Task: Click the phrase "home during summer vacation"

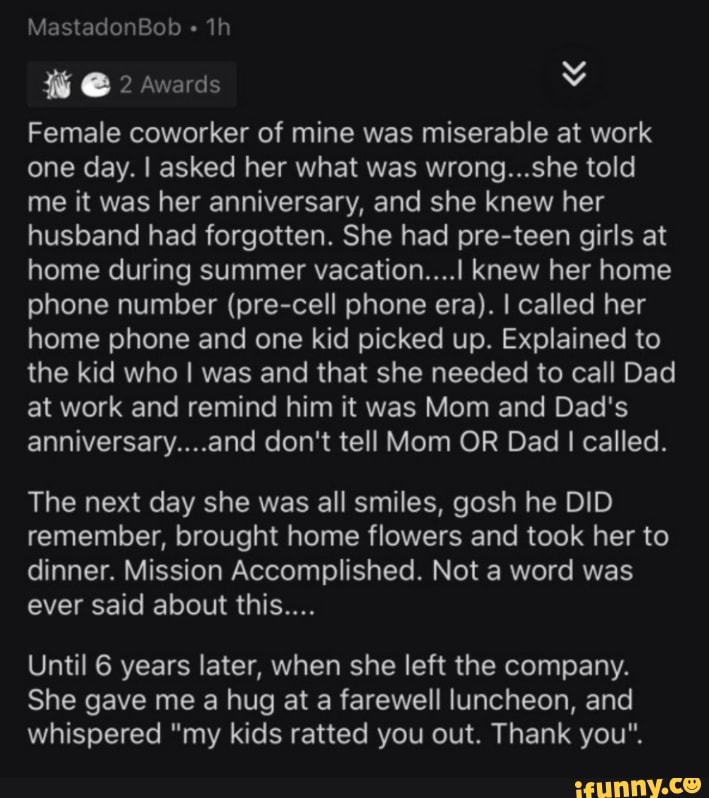Action: point(226,271)
